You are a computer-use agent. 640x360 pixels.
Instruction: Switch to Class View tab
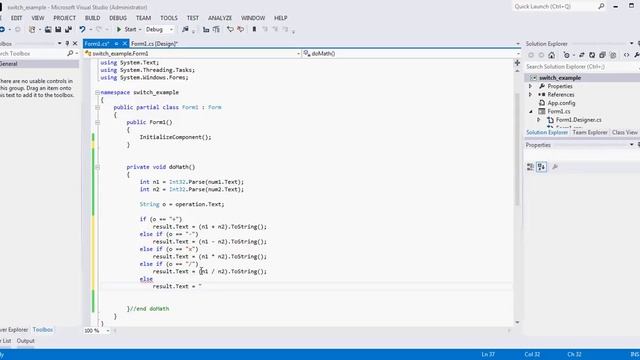coord(625,132)
